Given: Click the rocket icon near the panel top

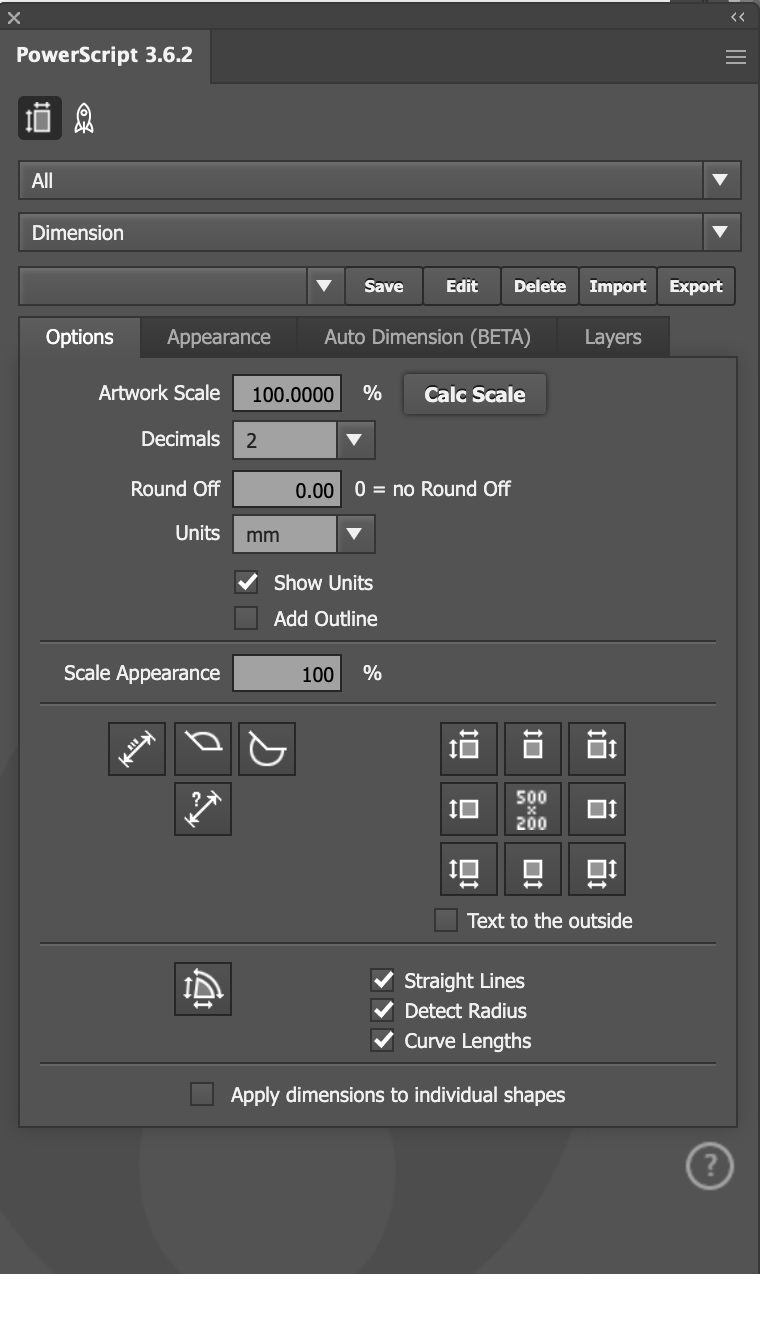Looking at the screenshot, I should click(x=84, y=118).
